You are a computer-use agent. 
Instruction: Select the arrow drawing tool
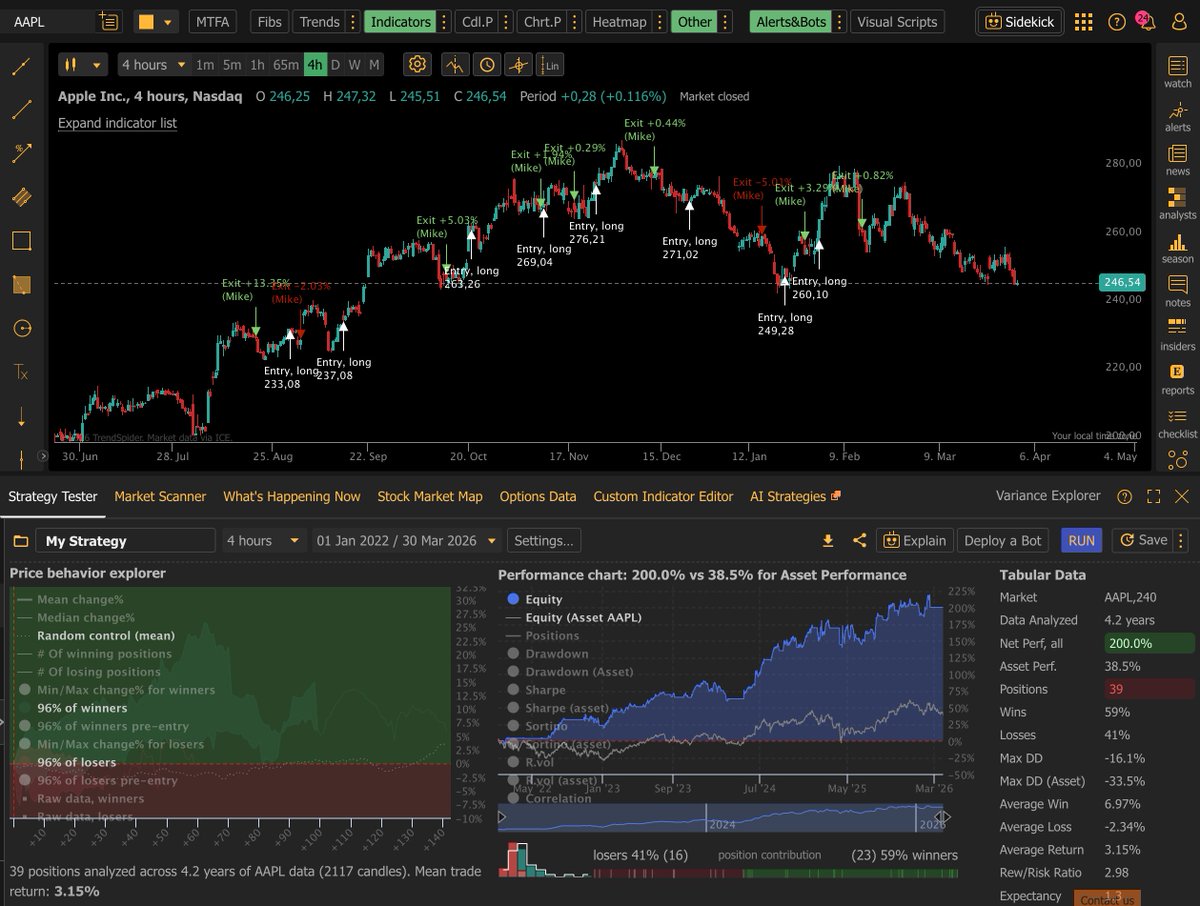pos(21,153)
